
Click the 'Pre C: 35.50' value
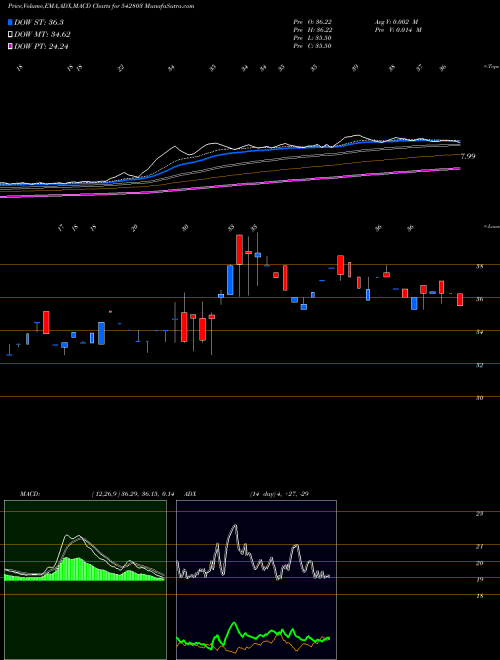313,46
